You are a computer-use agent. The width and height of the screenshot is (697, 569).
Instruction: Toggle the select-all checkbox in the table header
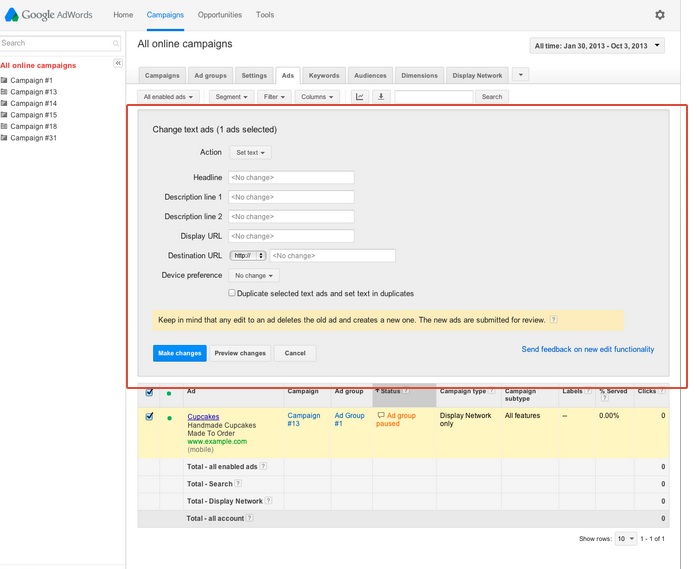click(x=149, y=393)
